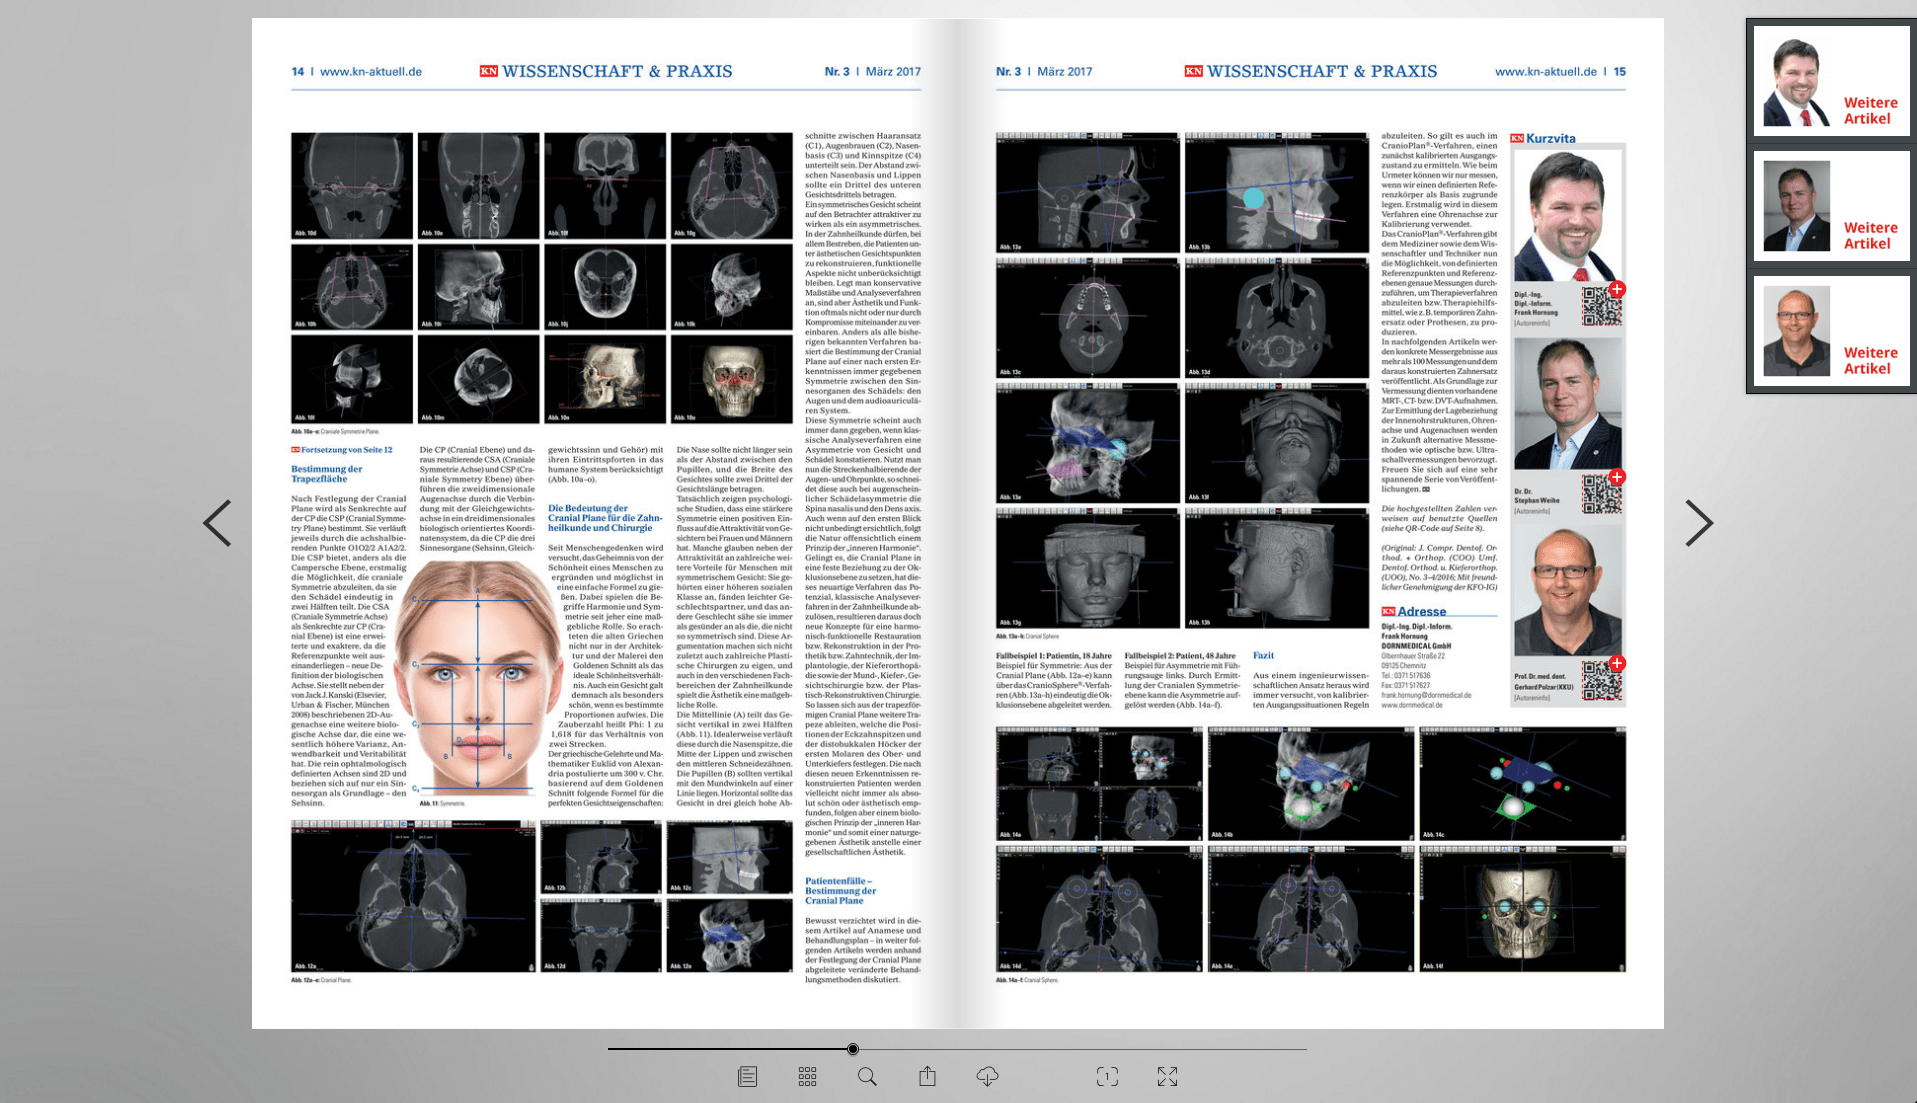The width and height of the screenshot is (1917, 1103).
Task: Click QR code next to Stephan Weihe
Action: [x=1600, y=495]
